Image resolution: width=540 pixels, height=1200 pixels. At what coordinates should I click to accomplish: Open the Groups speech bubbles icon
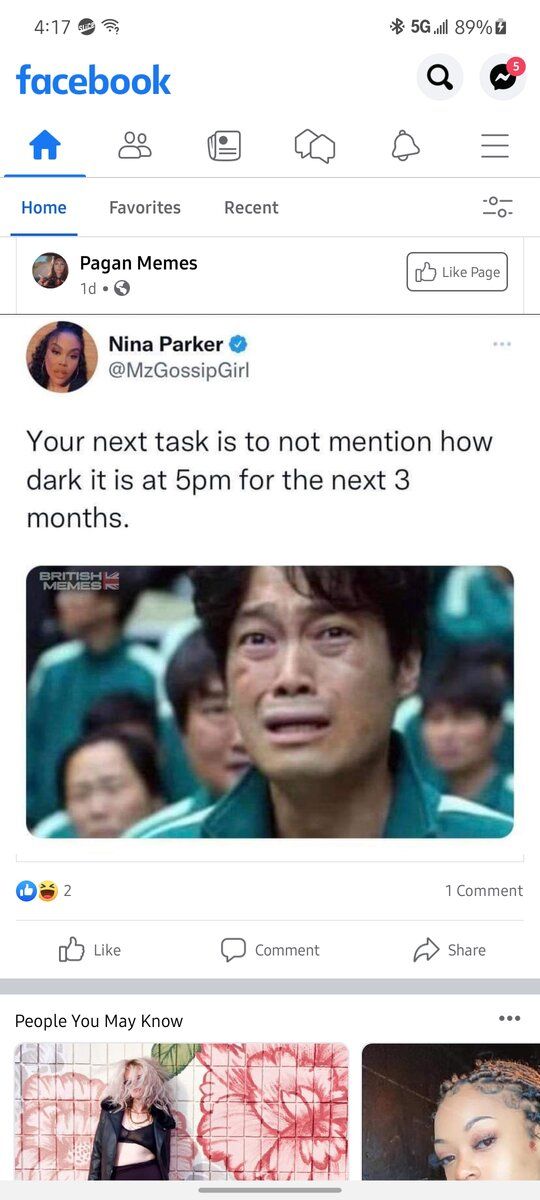coord(315,147)
